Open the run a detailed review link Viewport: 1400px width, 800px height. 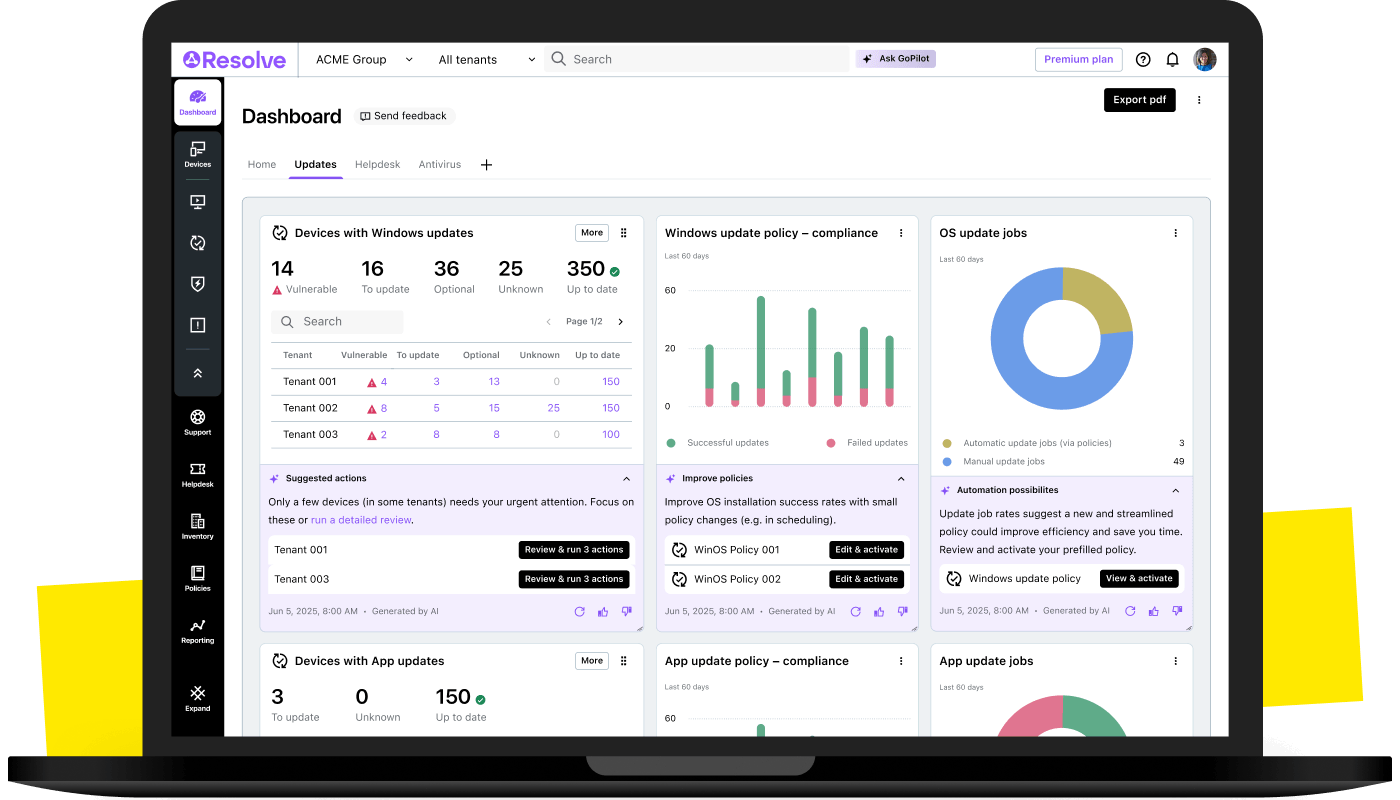pyautogui.click(x=361, y=520)
